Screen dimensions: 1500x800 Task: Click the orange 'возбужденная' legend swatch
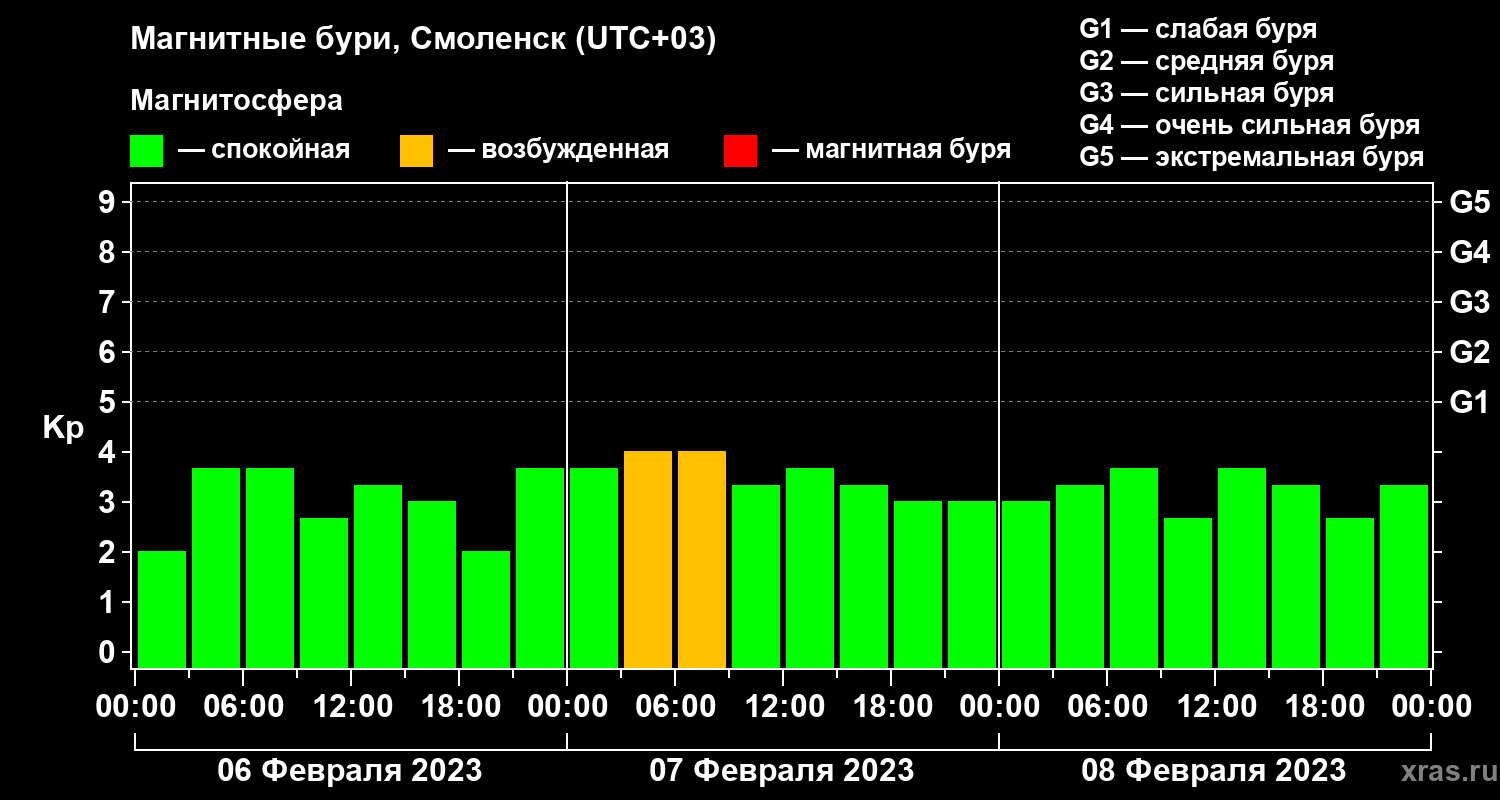point(416,151)
